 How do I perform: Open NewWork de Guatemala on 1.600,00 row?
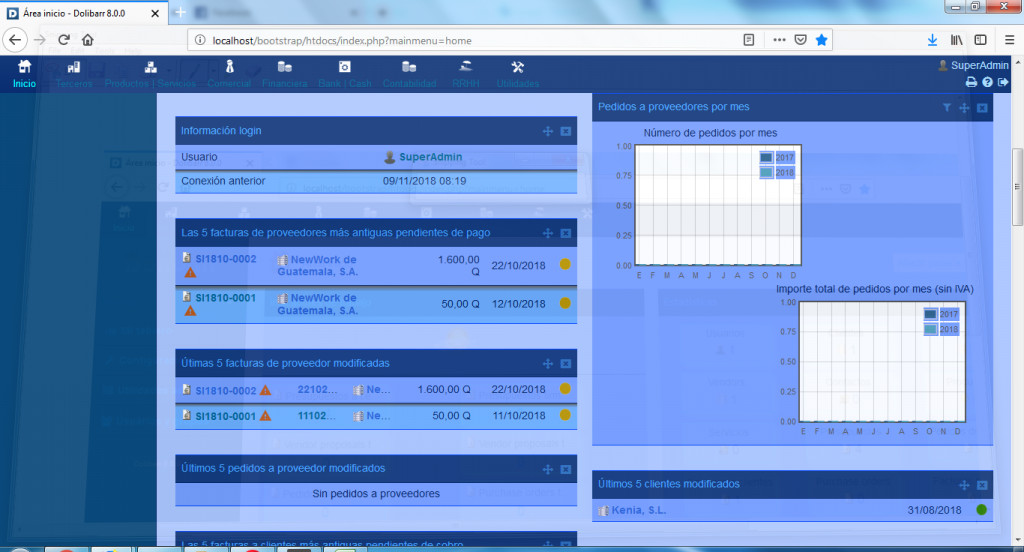pos(317,265)
